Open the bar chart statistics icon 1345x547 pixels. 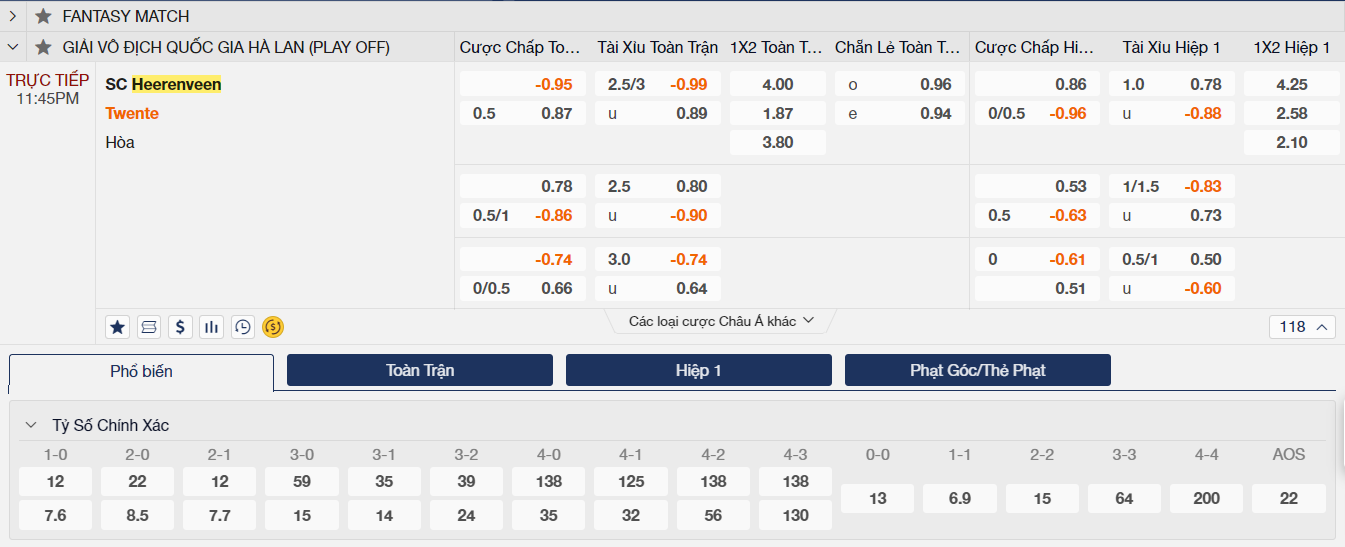211,326
